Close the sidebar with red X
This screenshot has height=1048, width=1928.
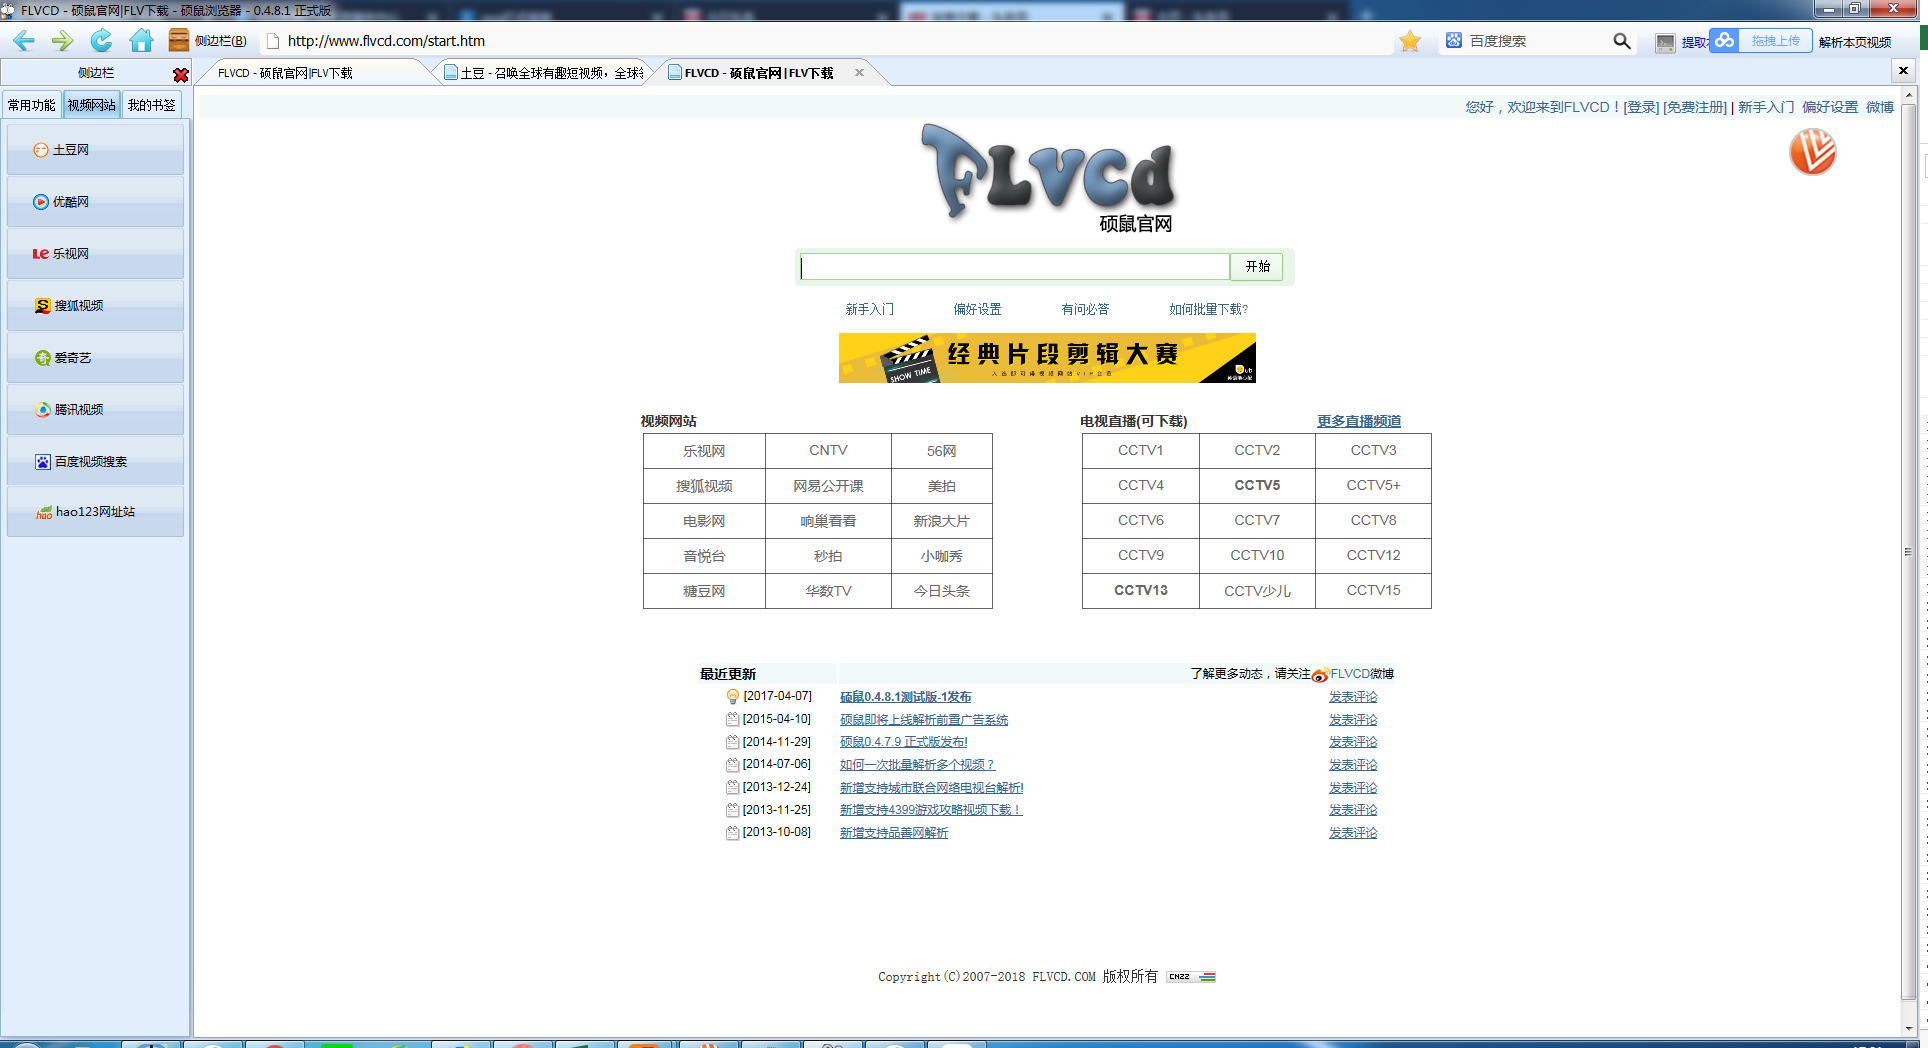(x=180, y=75)
